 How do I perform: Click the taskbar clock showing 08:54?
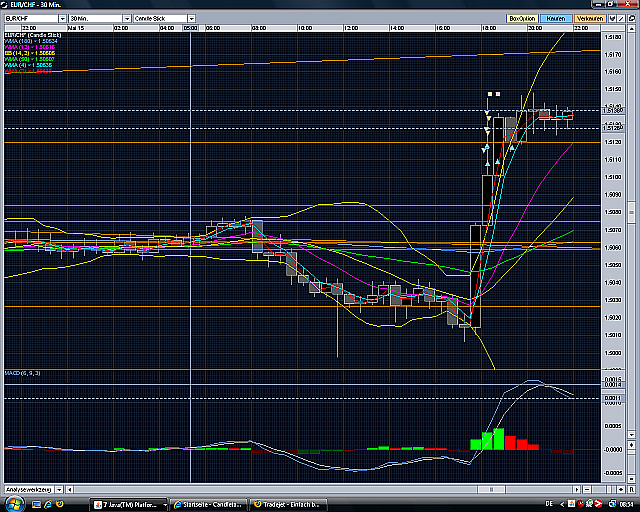tap(625, 503)
